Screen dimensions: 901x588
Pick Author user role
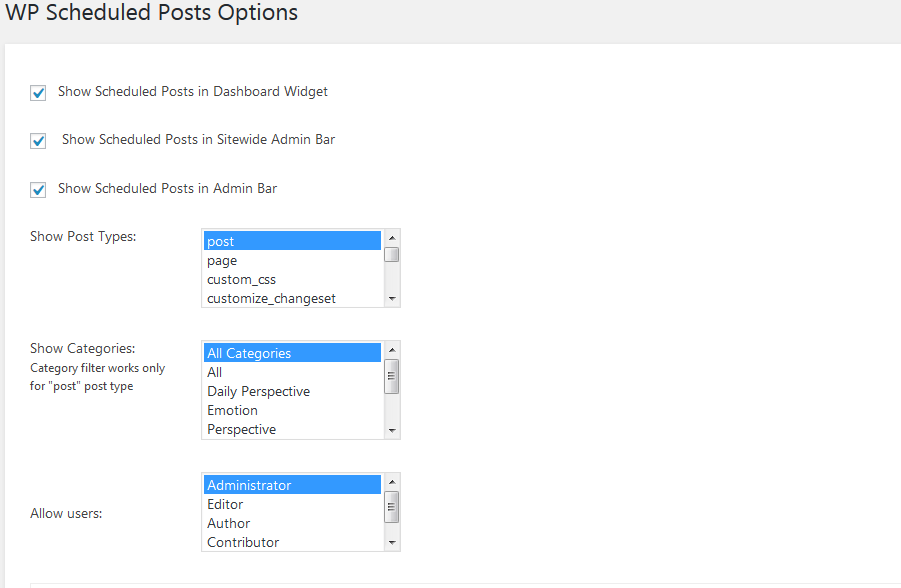pos(228,524)
